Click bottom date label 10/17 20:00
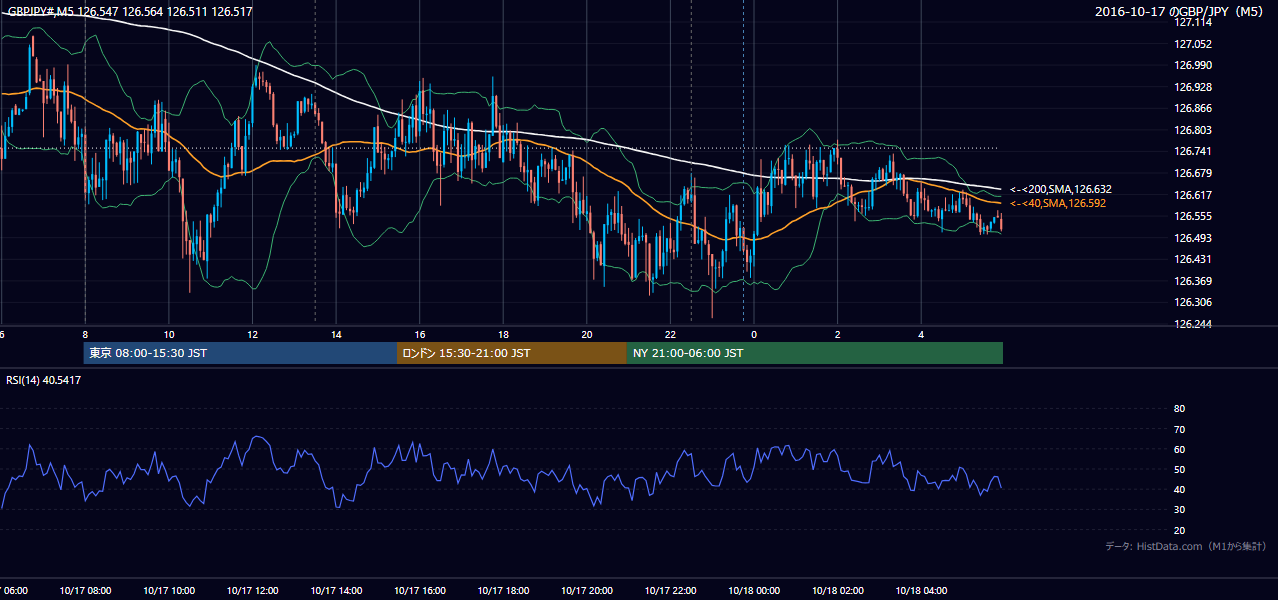Image resolution: width=1278 pixels, height=600 pixels. 587,590
